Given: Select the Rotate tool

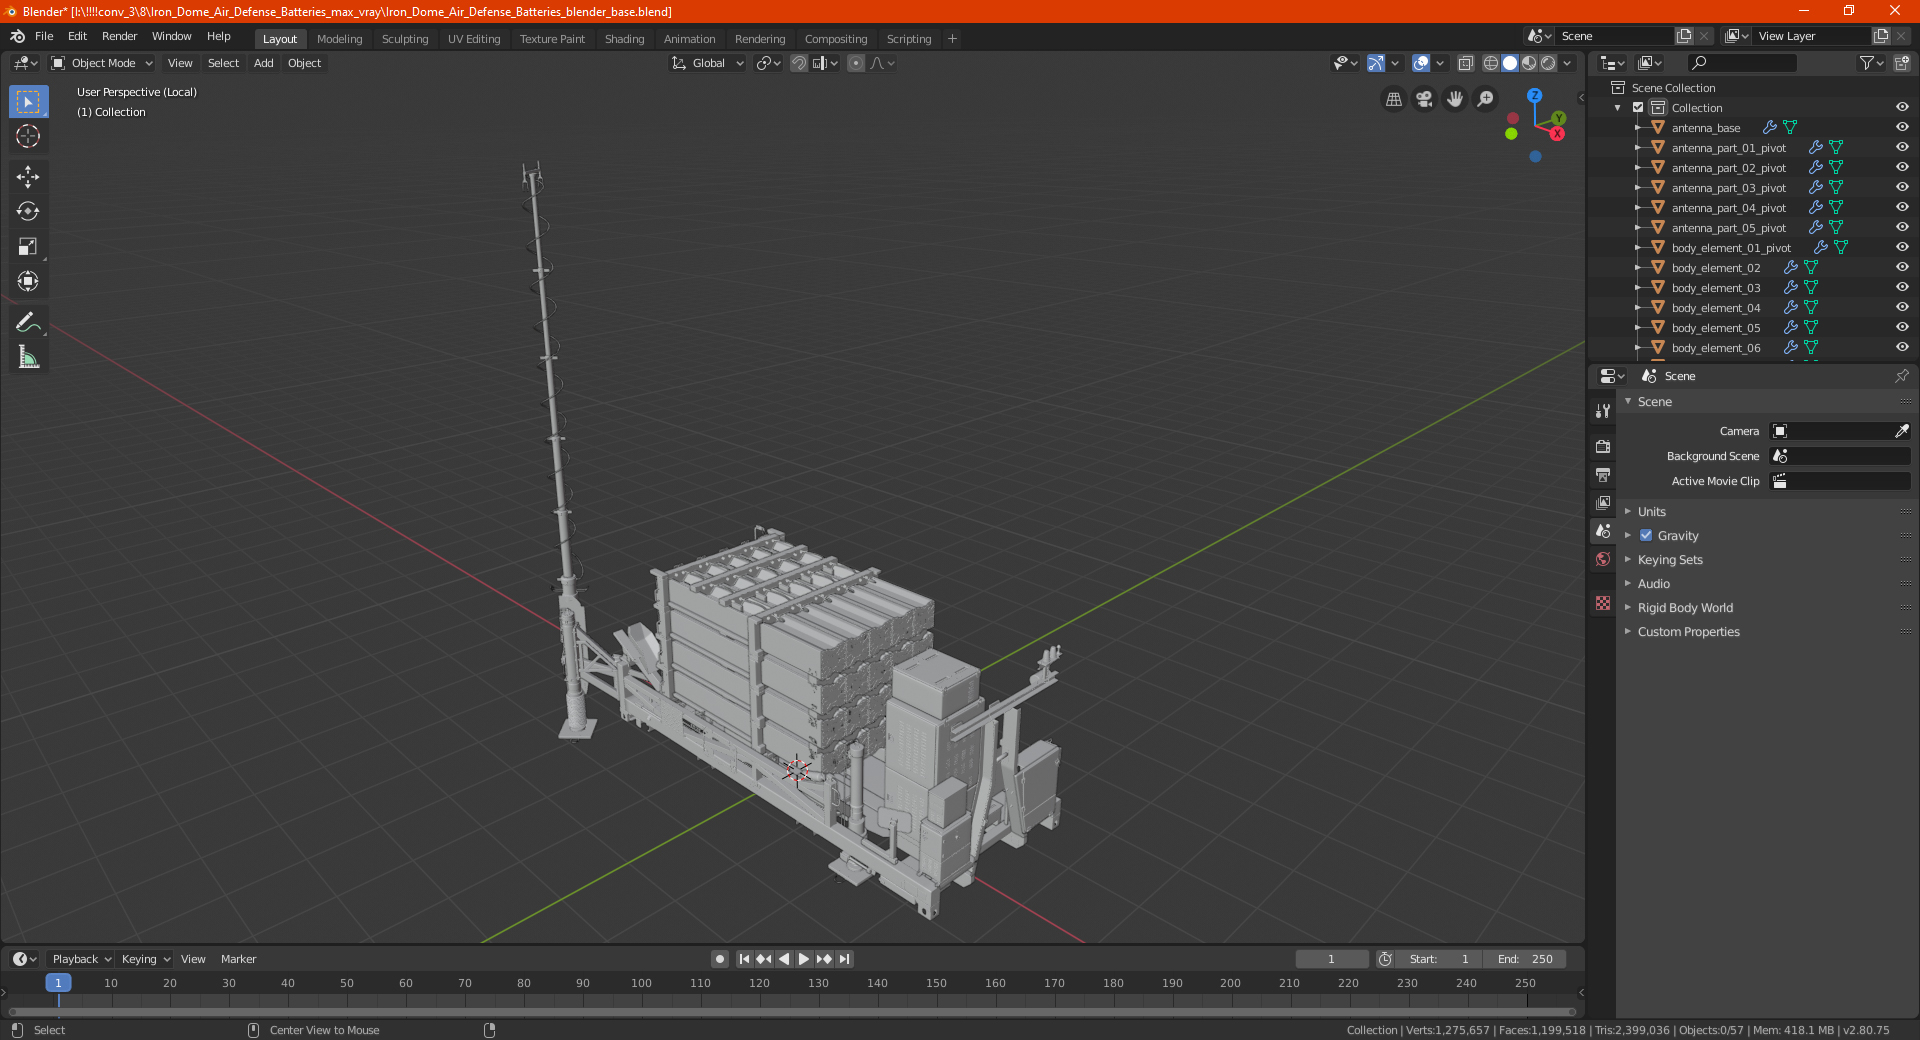Looking at the screenshot, I should click(28, 211).
